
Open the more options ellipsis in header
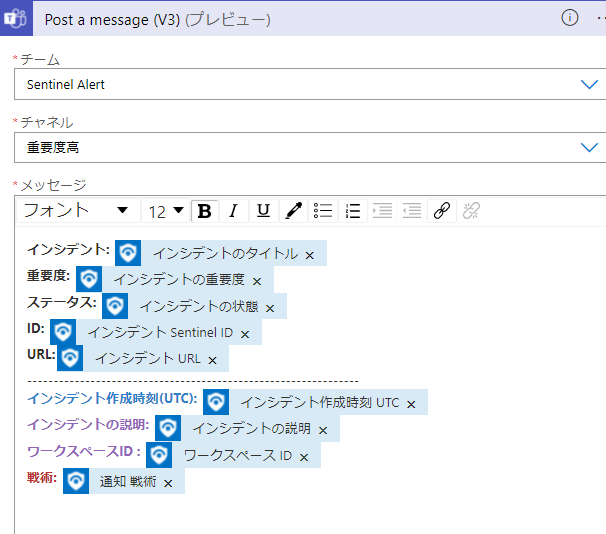[601, 18]
